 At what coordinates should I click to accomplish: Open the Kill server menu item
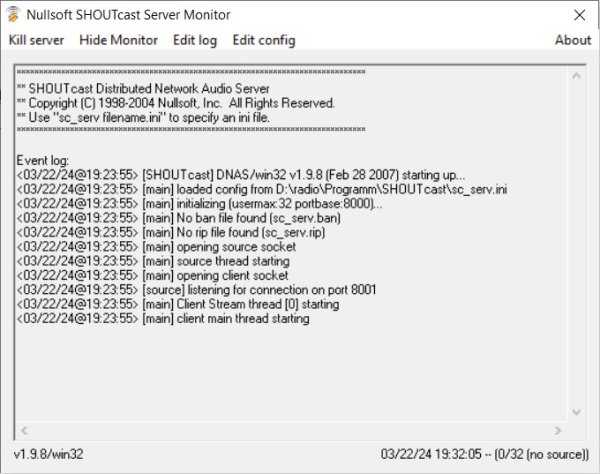36,40
